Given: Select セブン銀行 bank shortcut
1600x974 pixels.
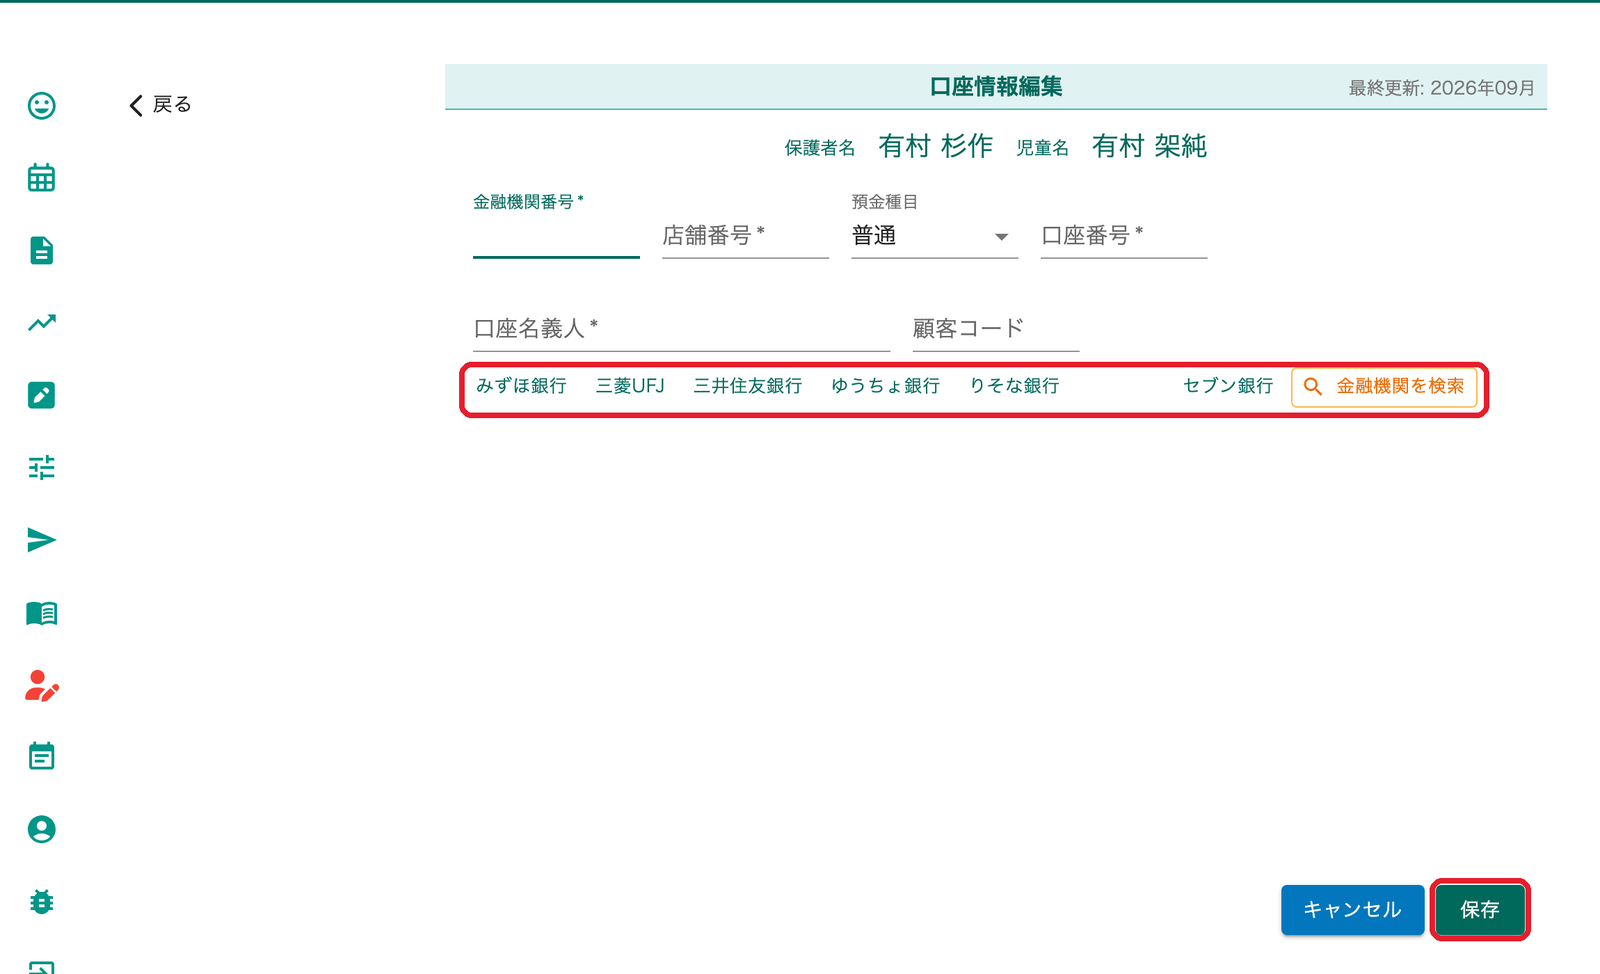Looking at the screenshot, I should tap(1228, 386).
